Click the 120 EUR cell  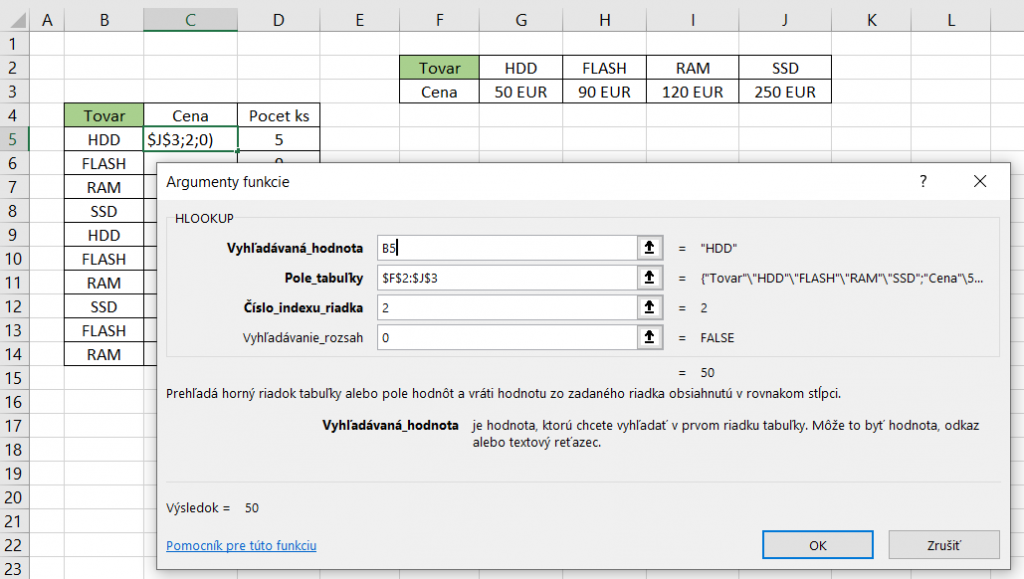(692, 92)
